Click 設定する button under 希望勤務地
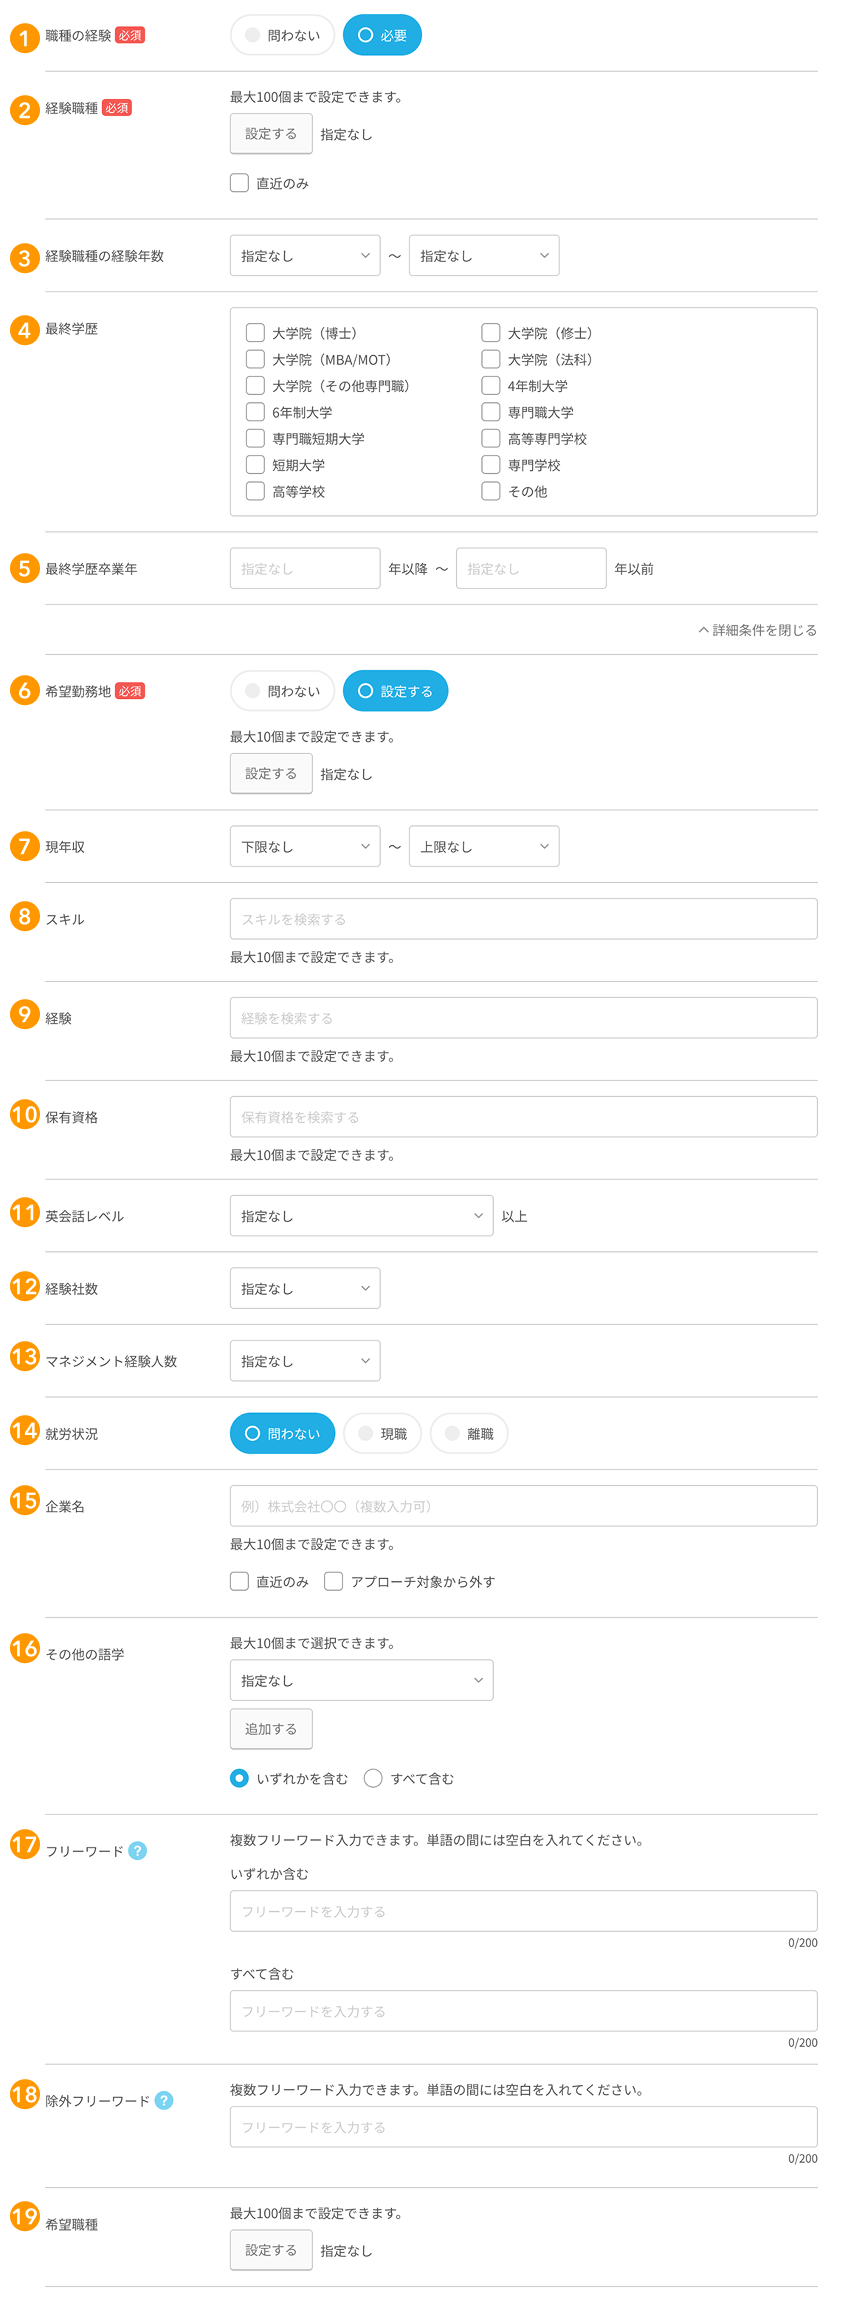The height and width of the screenshot is (2318, 848). [271, 774]
